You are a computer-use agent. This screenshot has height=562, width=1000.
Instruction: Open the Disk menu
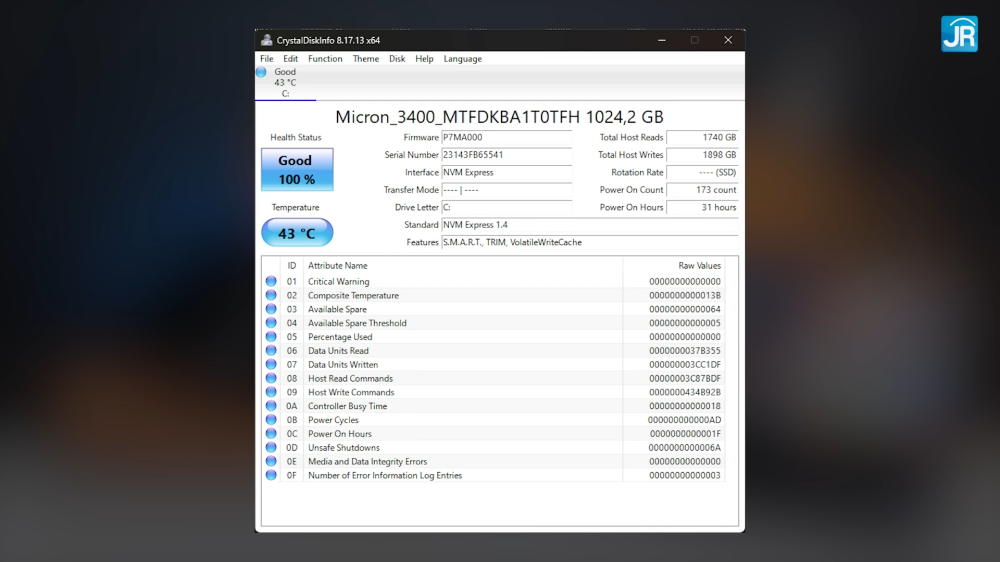pos(397,59)
